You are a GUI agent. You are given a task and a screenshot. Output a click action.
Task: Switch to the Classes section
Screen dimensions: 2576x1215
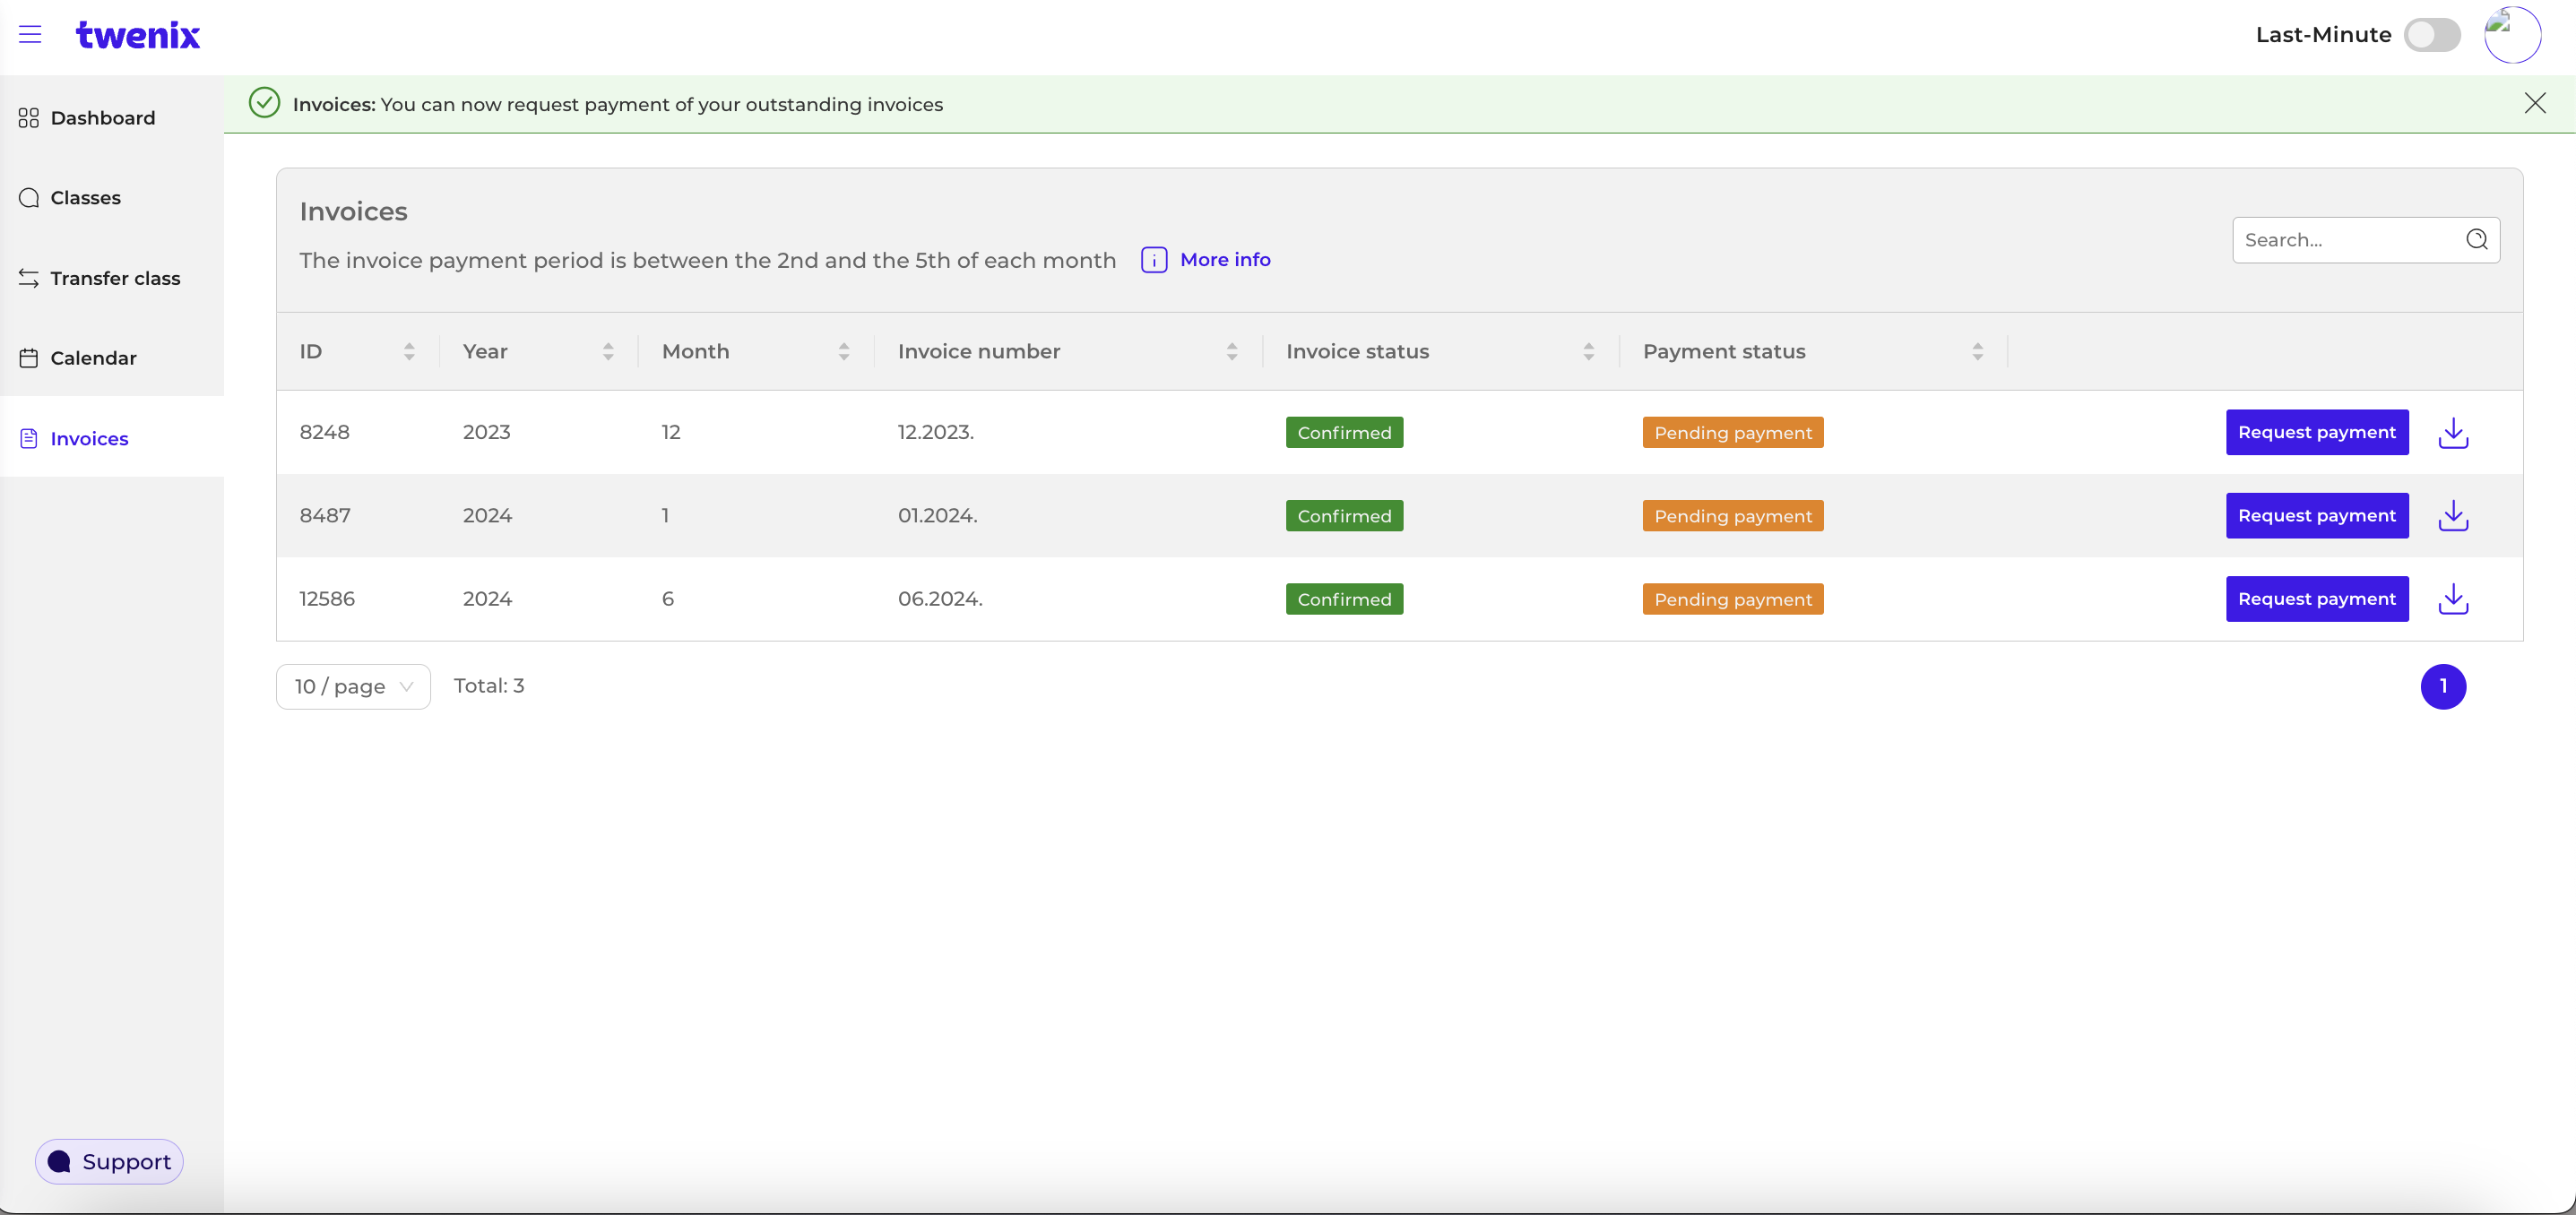point(85,197)
